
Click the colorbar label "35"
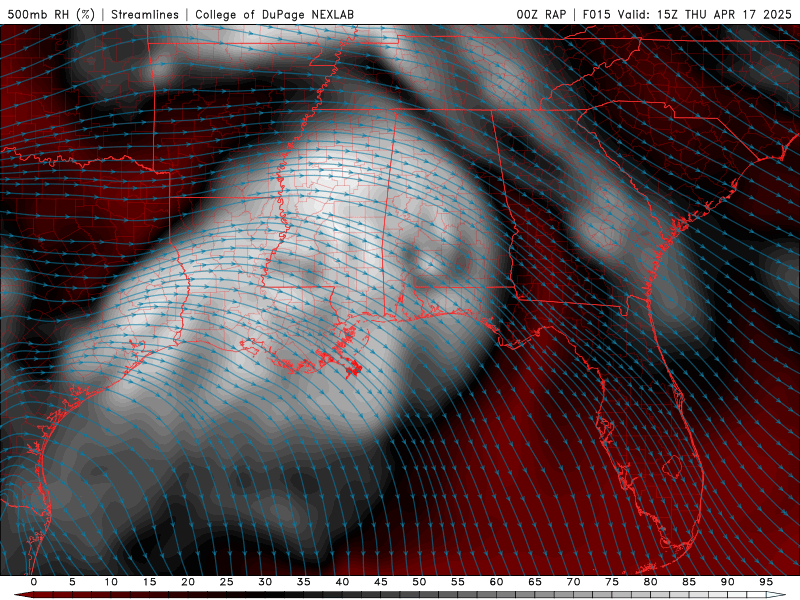click(304, 582)
